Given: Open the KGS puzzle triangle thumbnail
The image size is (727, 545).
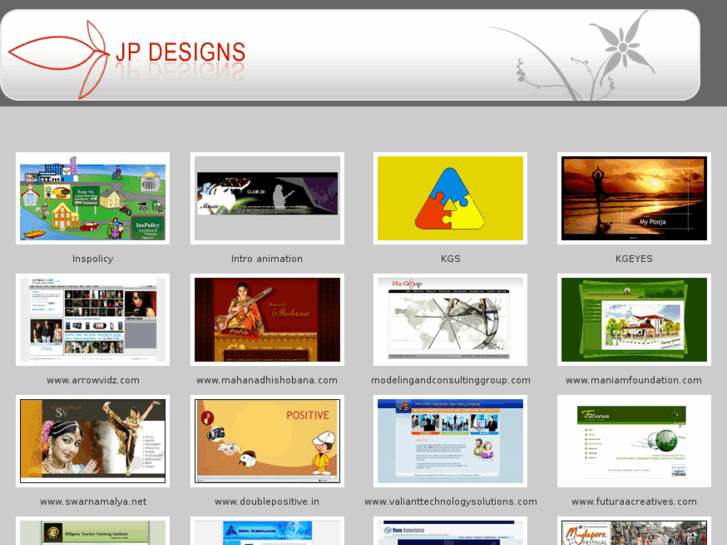Looking at the screenshot, I should click(x=450, y=199).
